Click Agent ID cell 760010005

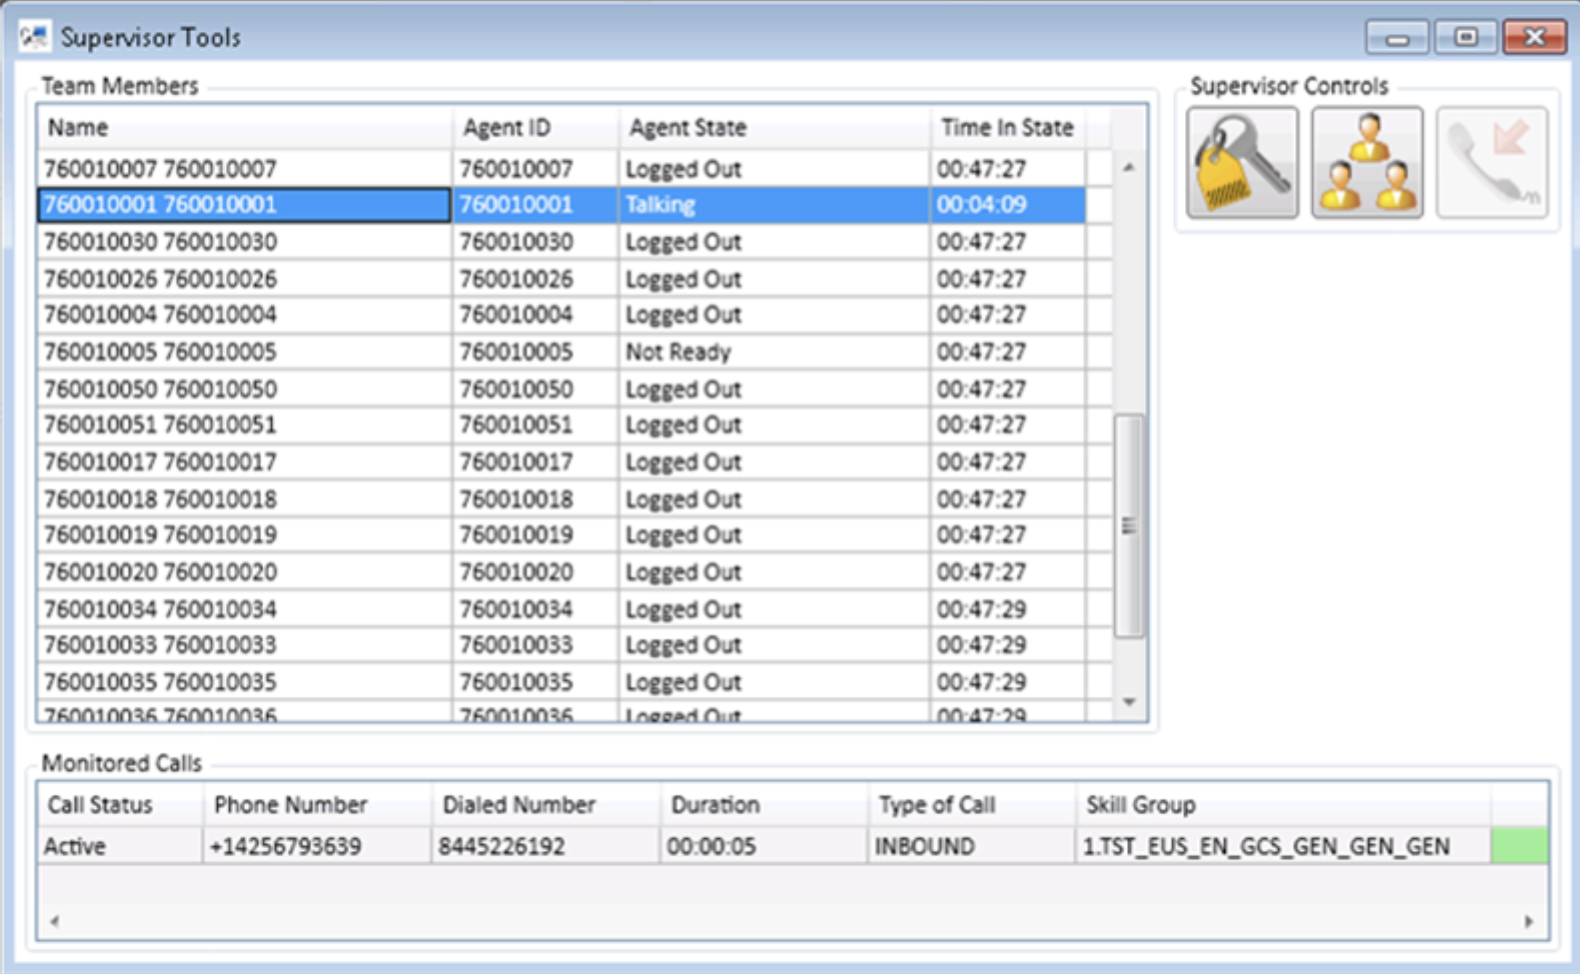pyautogui.click(x=536, y=351)
